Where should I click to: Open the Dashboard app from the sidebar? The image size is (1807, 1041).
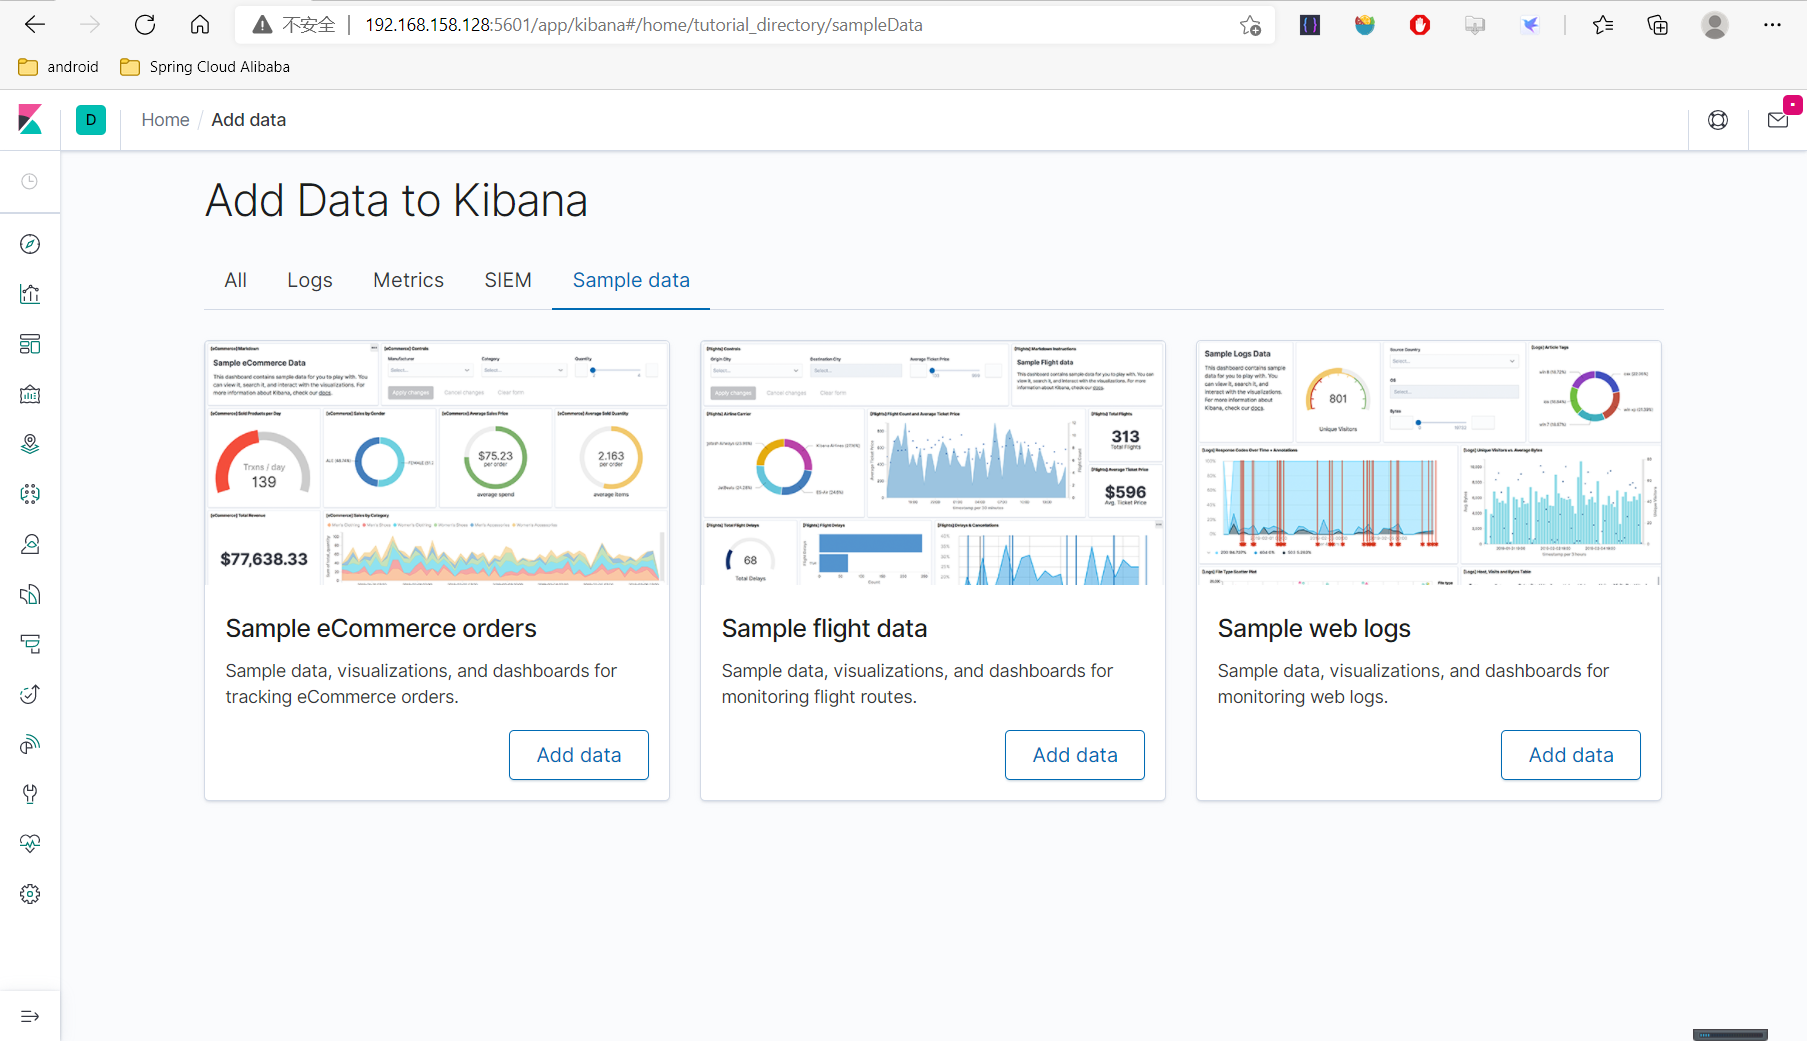30,343
